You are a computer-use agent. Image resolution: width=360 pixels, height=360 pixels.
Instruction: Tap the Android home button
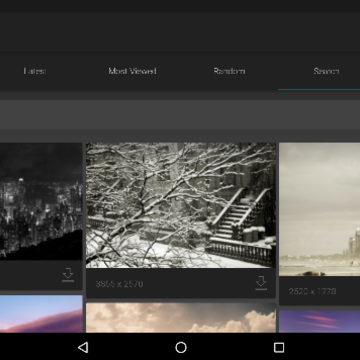181,347
